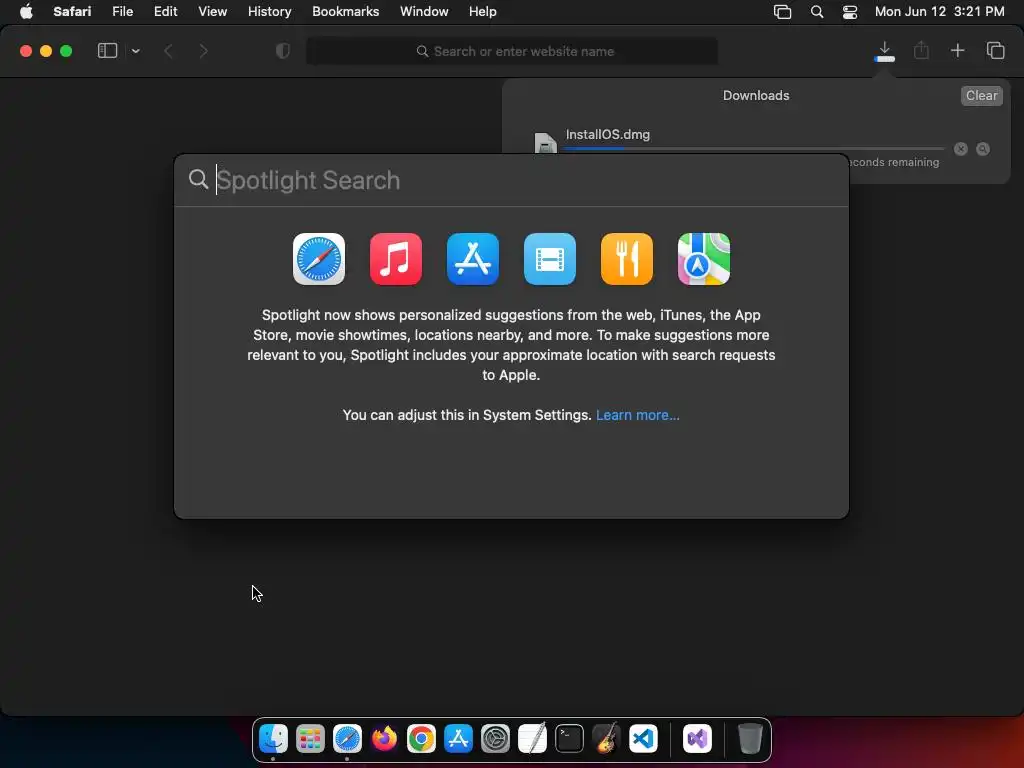Screen dimensions: 1024x768
Task: Cancel the InstallOS.dmg download
Action: 961,149
